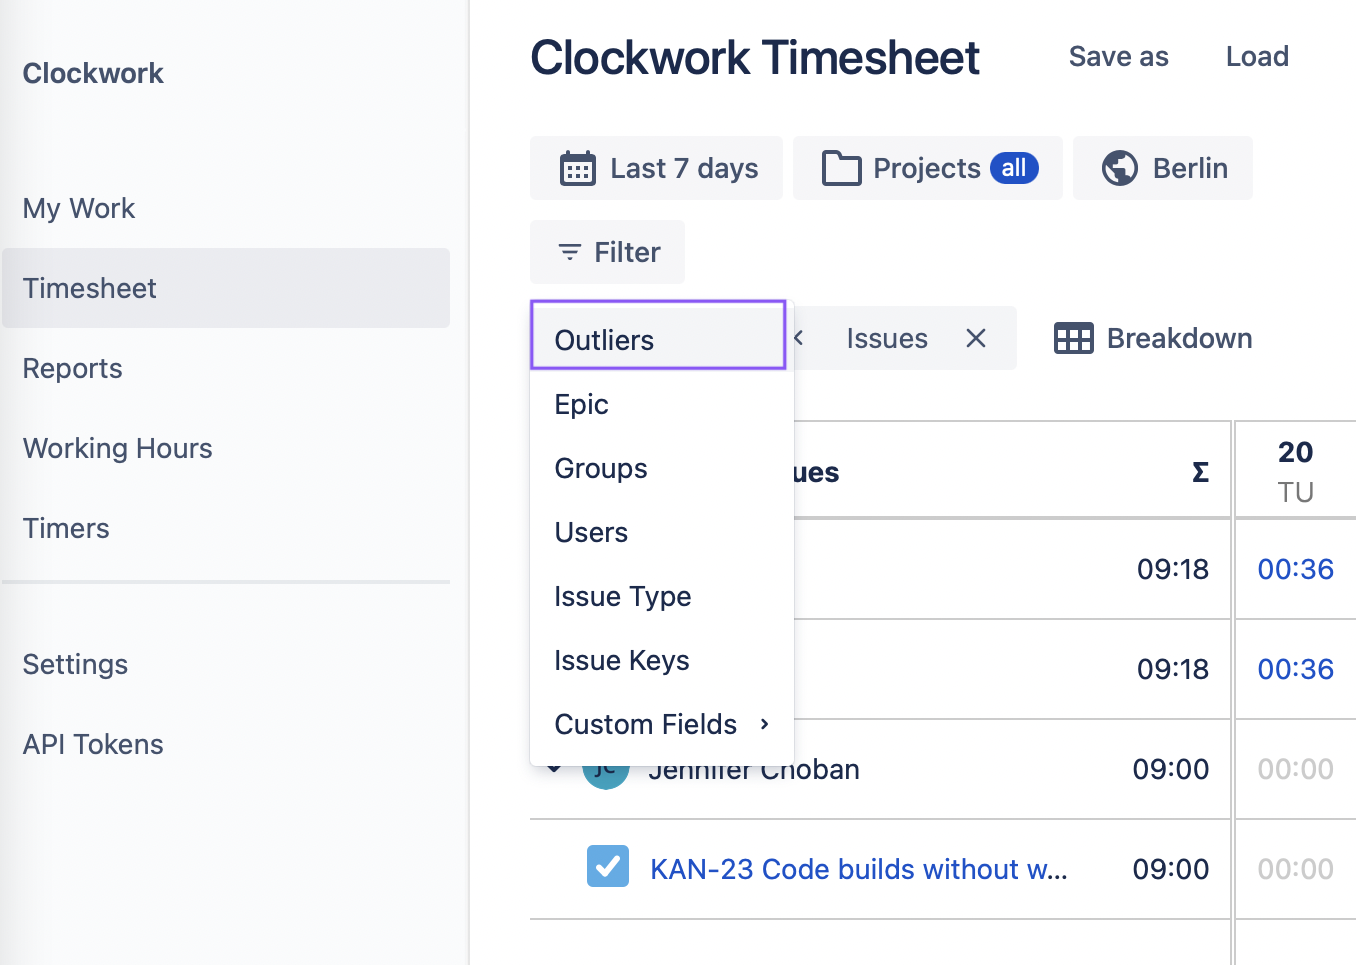Remove the Issues grouping with the X
This screenshot has height=965, width=1356.
point(976,339)
